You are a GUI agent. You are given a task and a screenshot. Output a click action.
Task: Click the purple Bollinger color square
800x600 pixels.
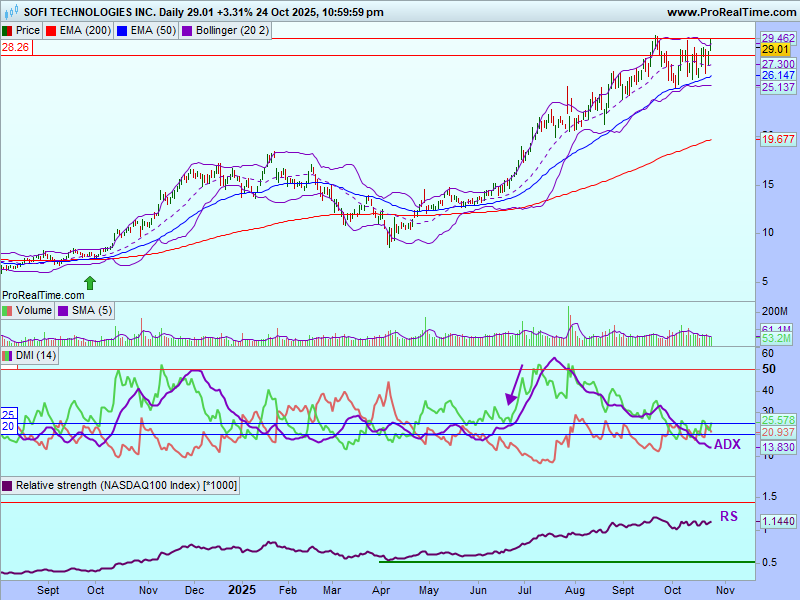187,30
